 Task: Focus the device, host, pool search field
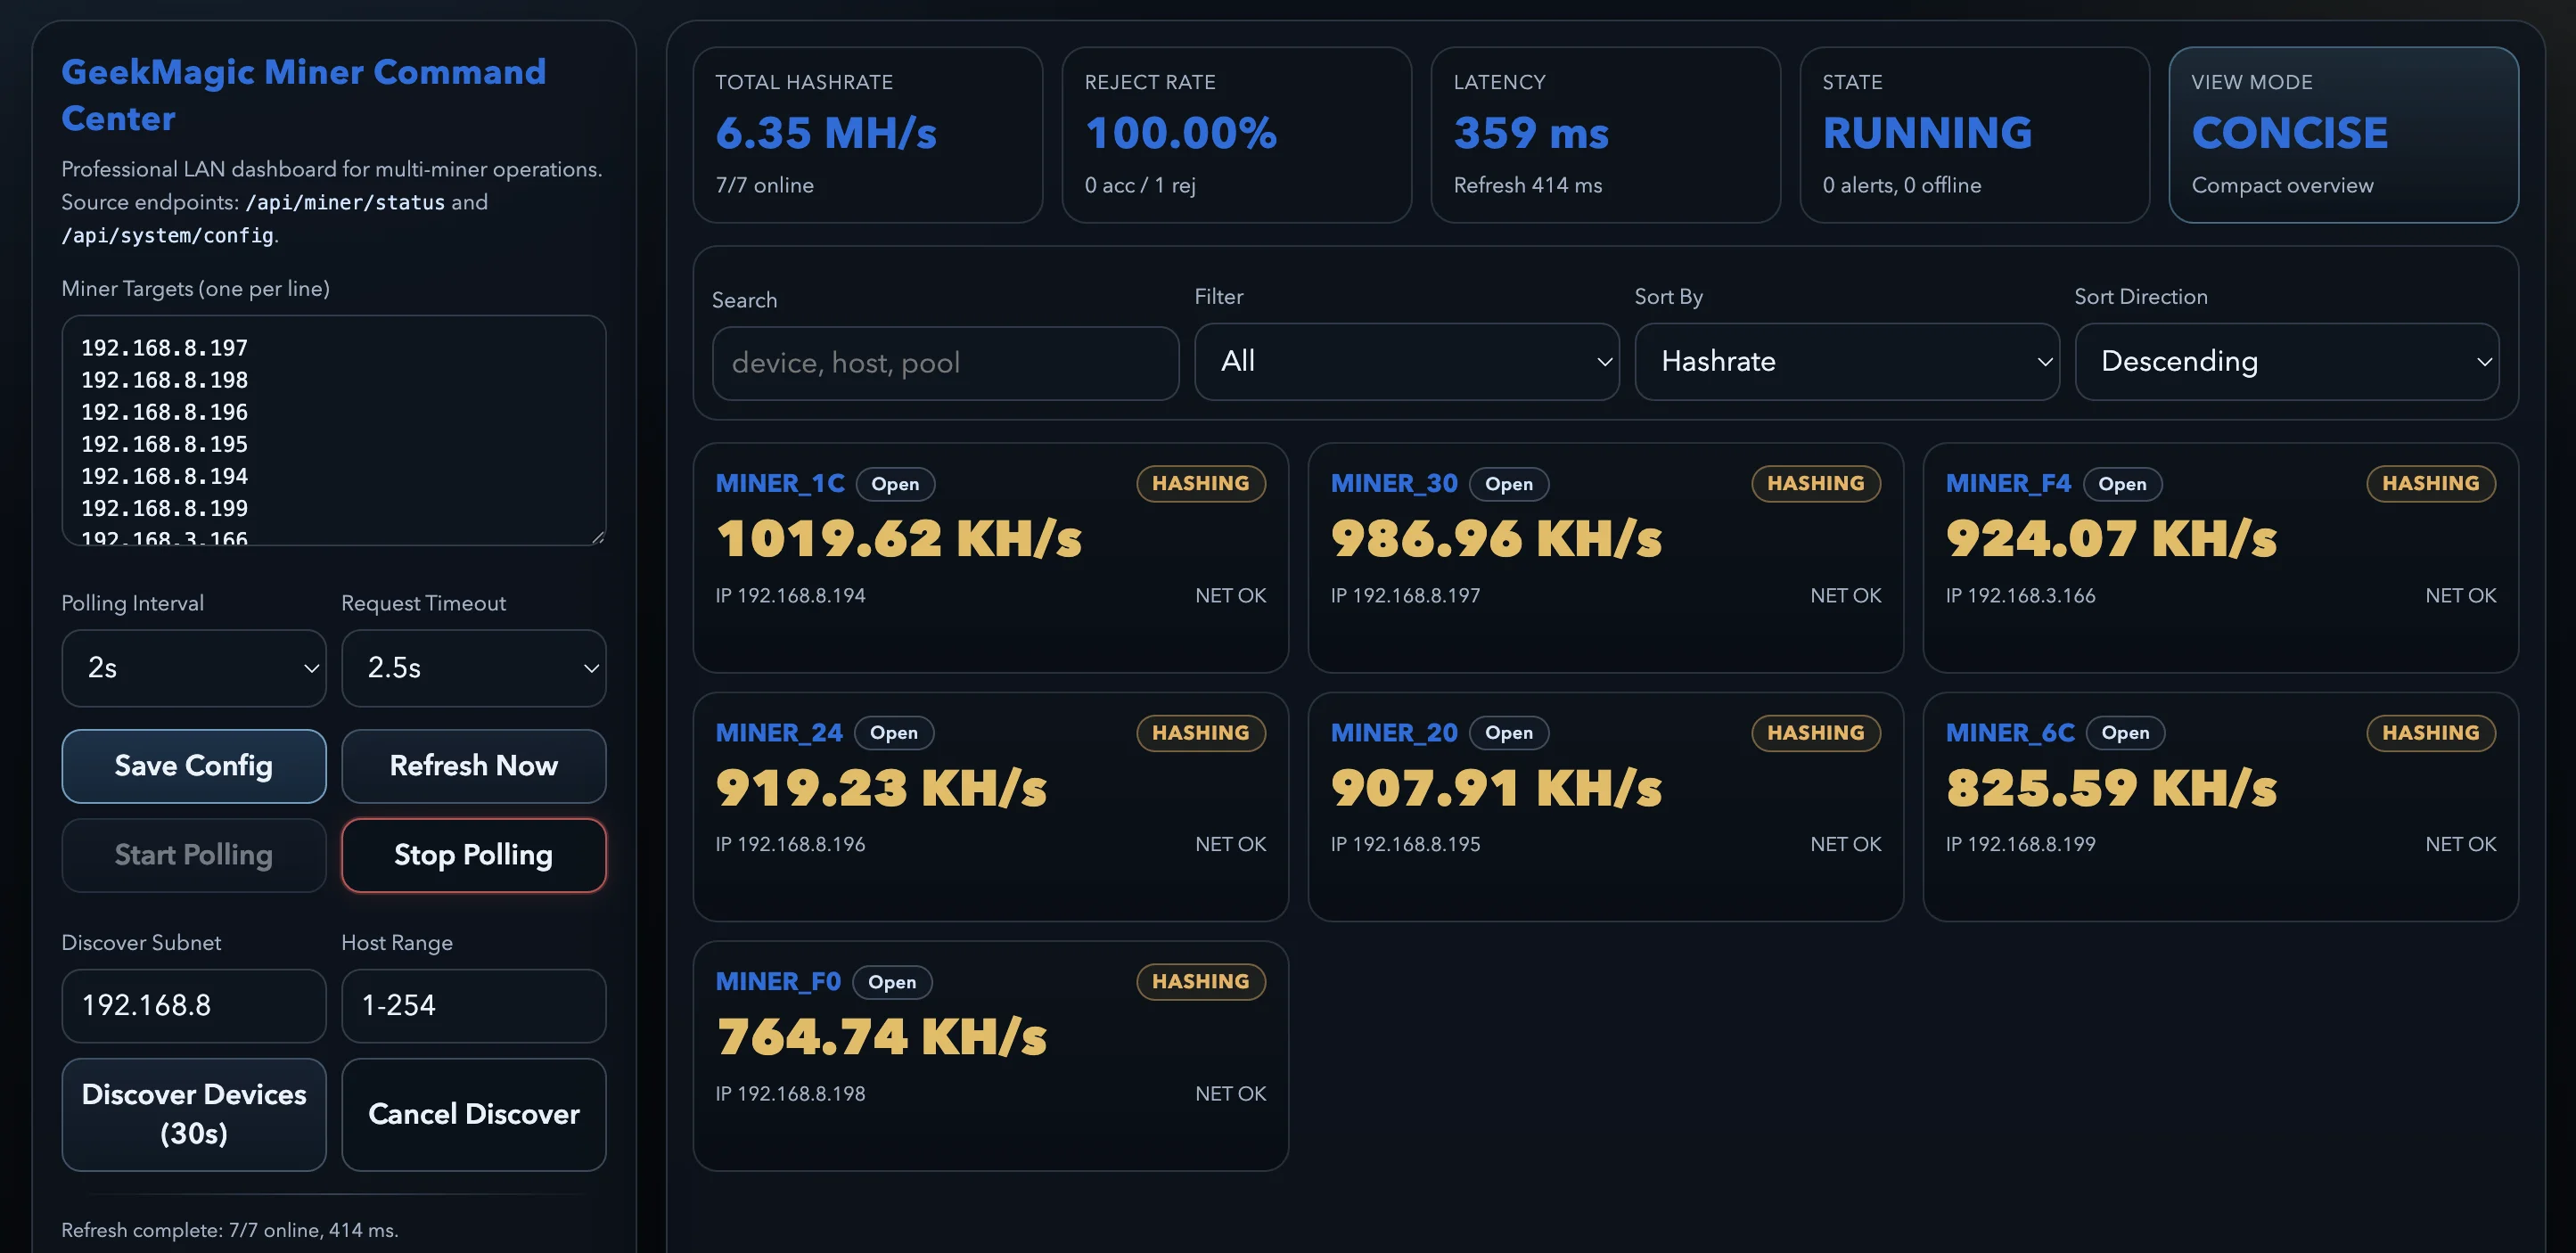945,363
